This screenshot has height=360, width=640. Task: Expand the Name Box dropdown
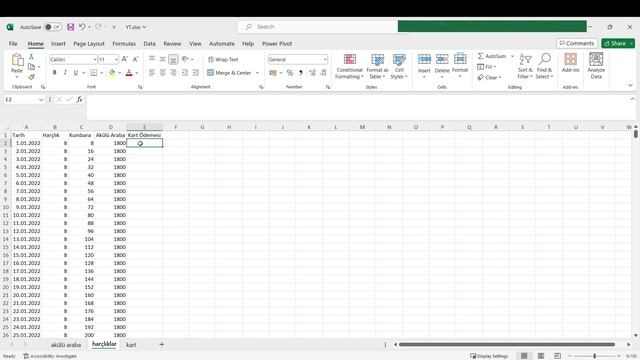point(41,100)
